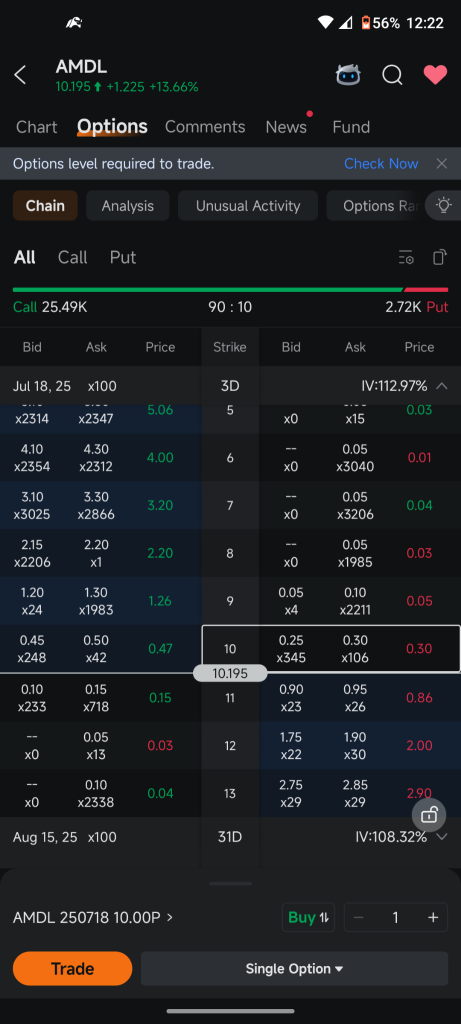Open search with magnifier icon
The image size is (461, 1024).
392,75
